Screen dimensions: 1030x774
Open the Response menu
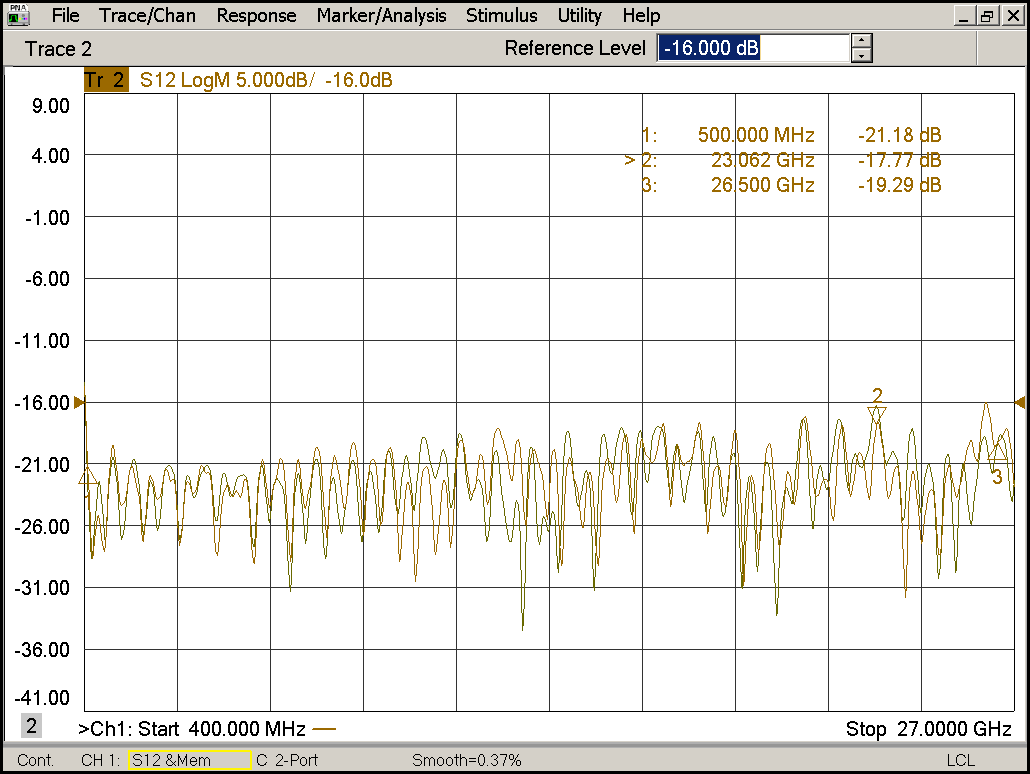point(256,16)
